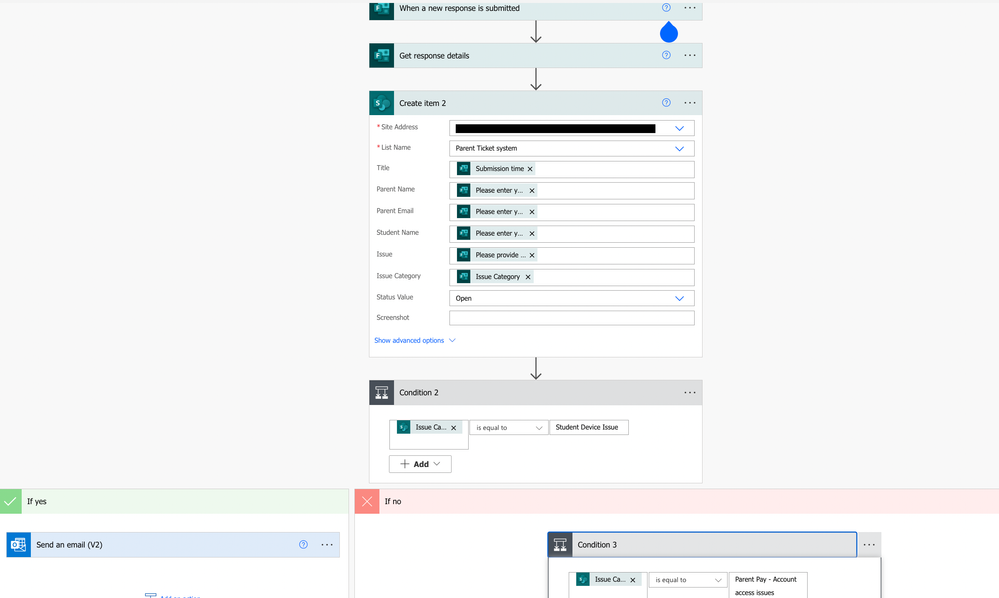Open help for Get response details

tap(666, 55)
